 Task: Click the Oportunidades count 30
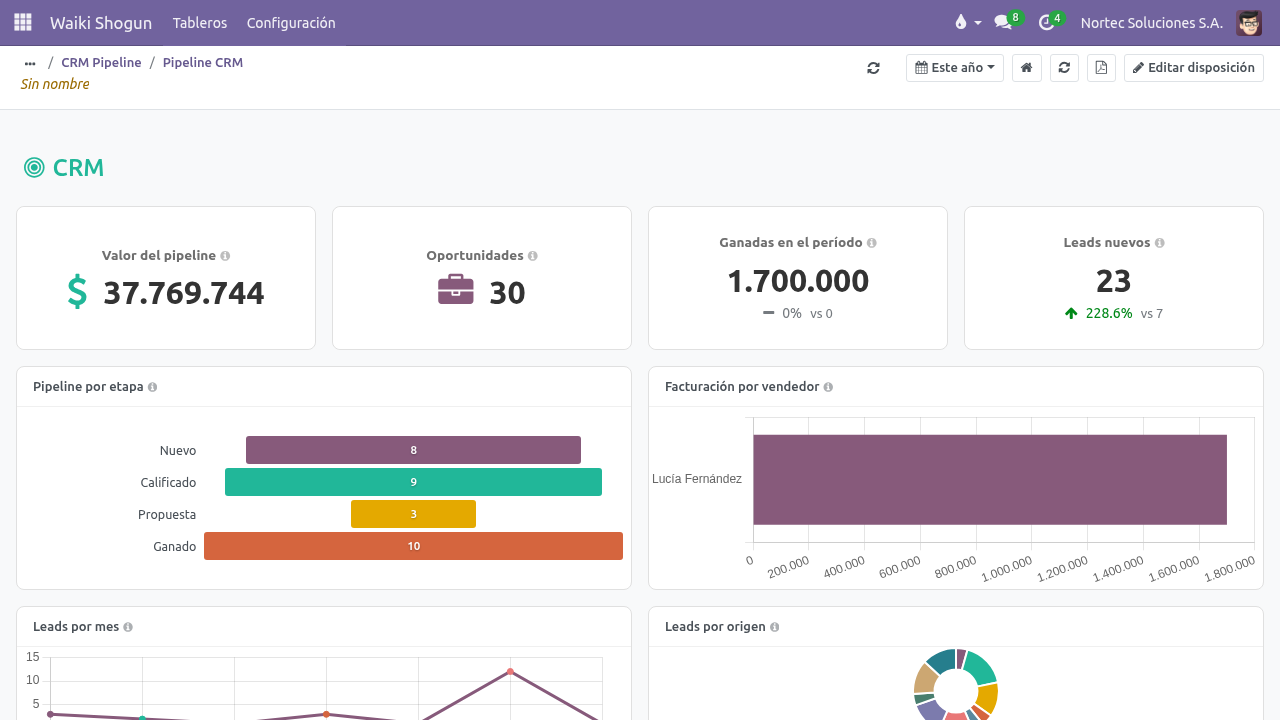point(507,293)
